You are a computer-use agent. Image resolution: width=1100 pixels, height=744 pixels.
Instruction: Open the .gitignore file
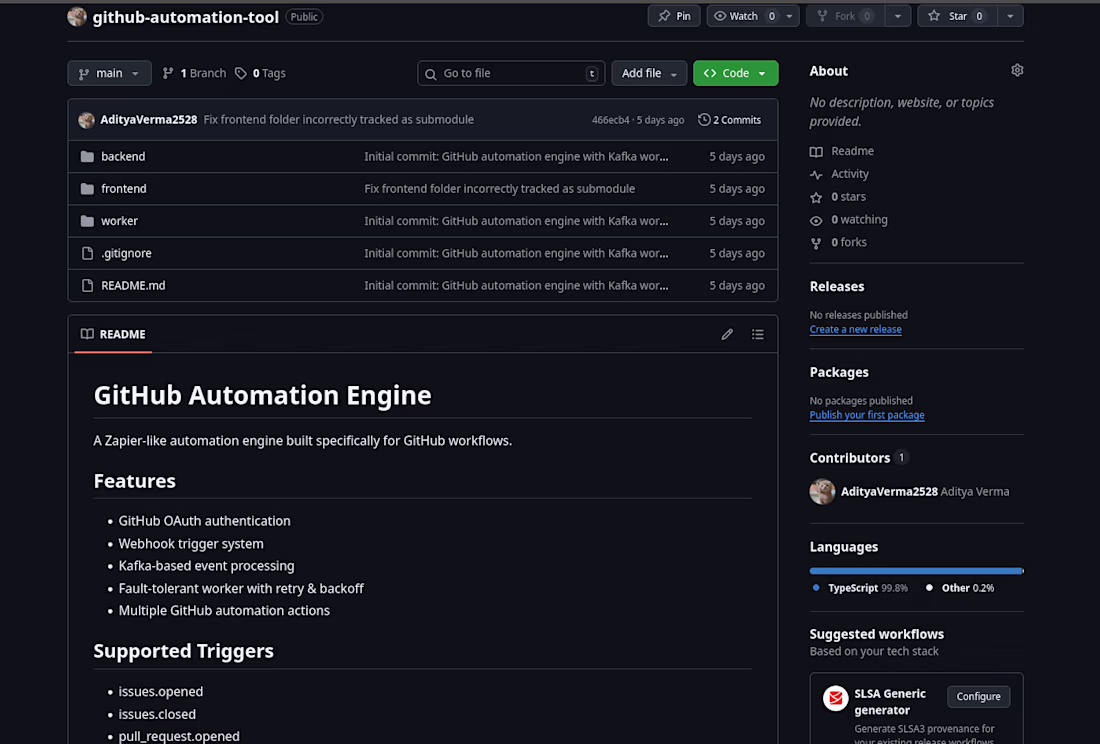pos(126,253)
